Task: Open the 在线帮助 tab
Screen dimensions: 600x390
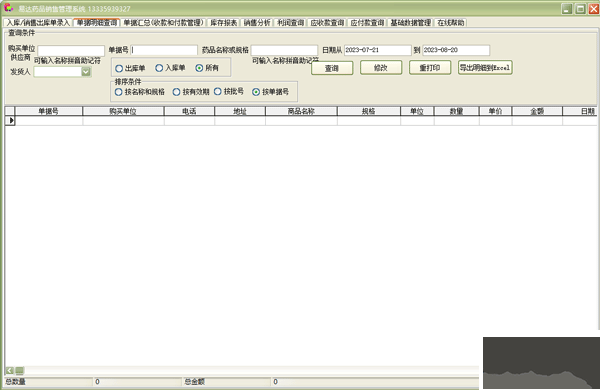Action: 451,23
